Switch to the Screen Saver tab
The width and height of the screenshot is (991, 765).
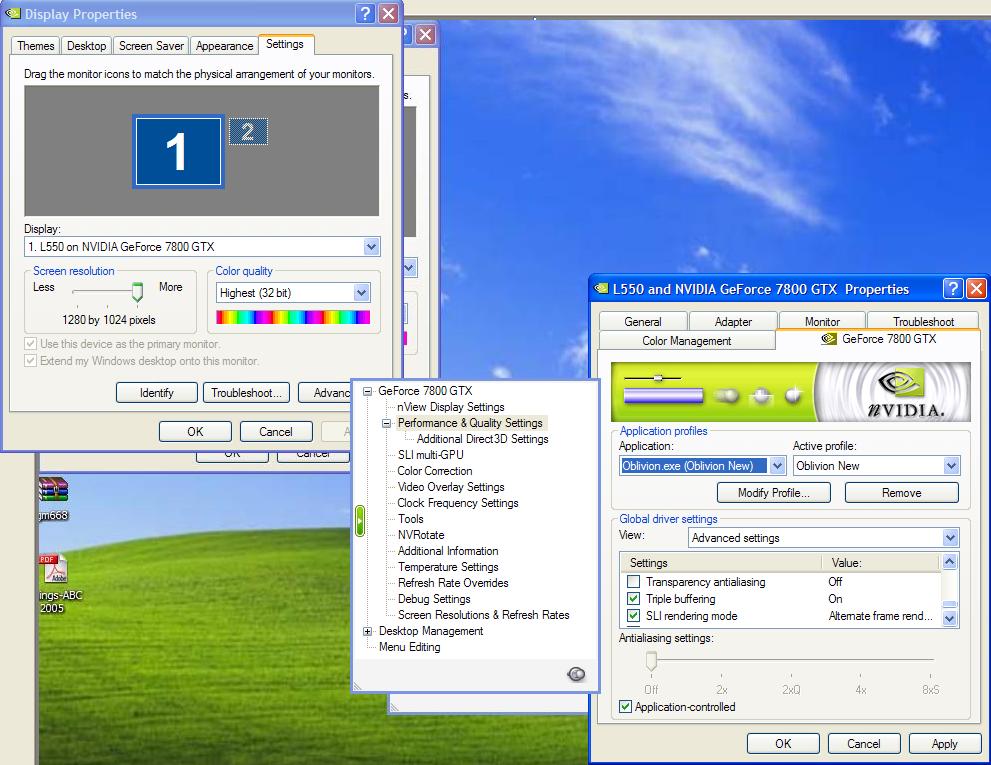click(151, 46)
